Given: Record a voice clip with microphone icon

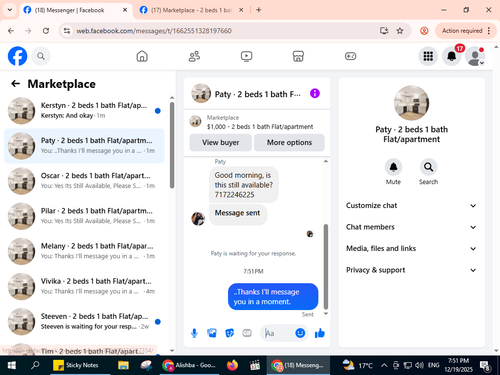Looking at the screenshot, I should coord(194,333).
